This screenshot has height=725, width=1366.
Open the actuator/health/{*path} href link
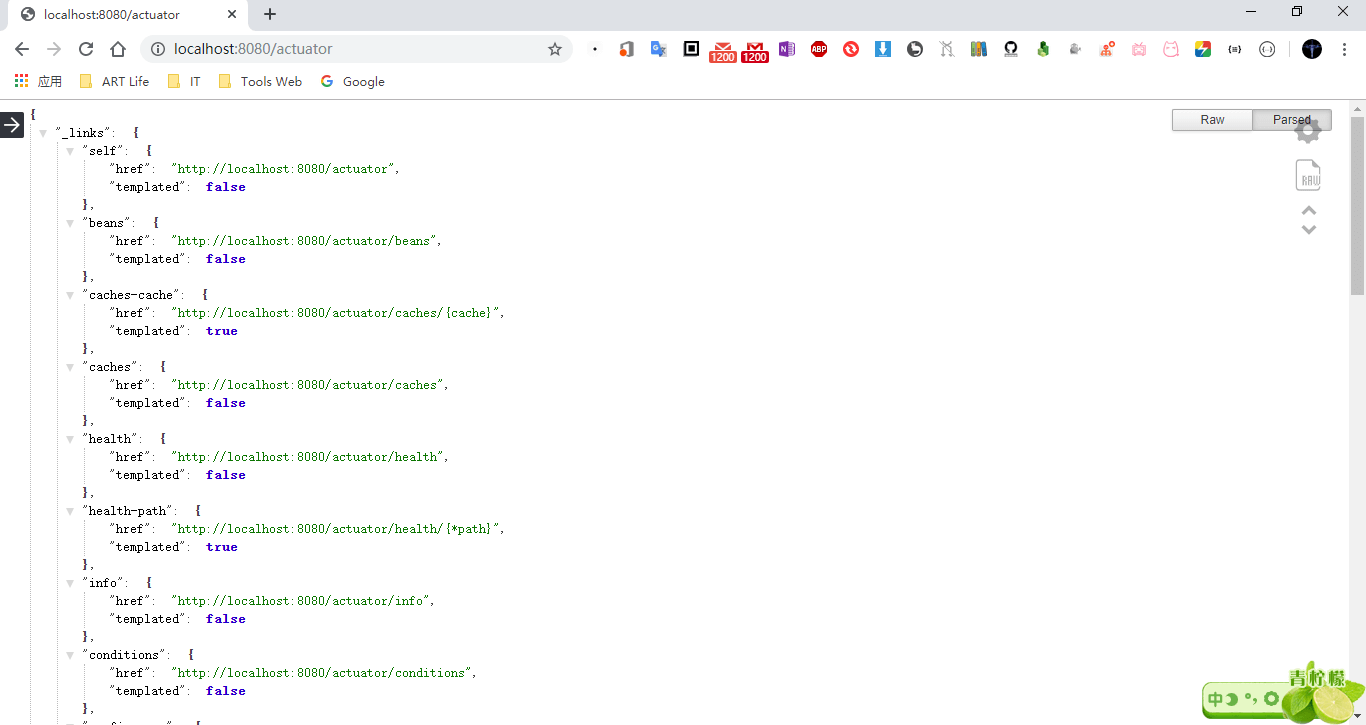coord(335,529)
